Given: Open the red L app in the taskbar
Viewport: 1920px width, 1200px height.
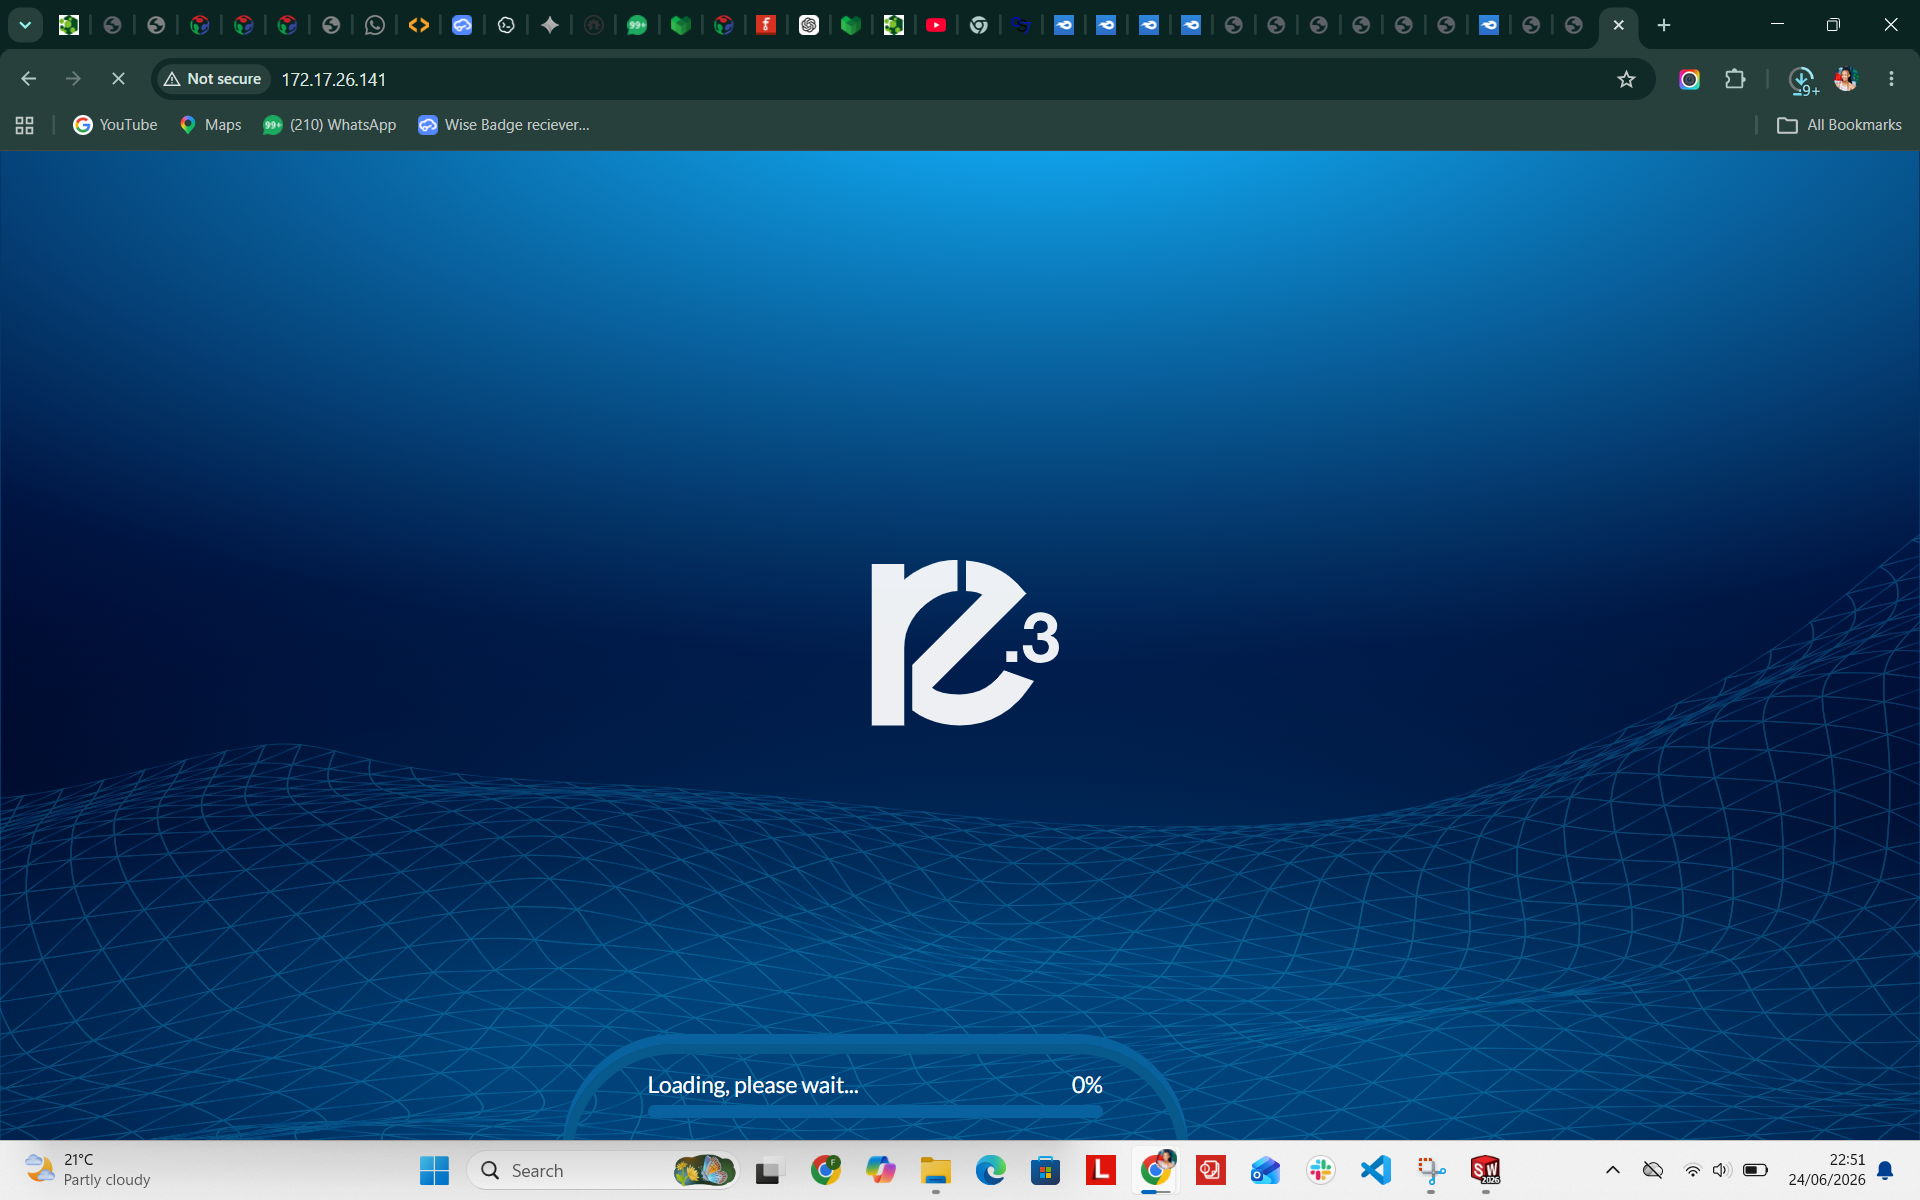Looking at the screenshot, I should pos(1101,1170).
